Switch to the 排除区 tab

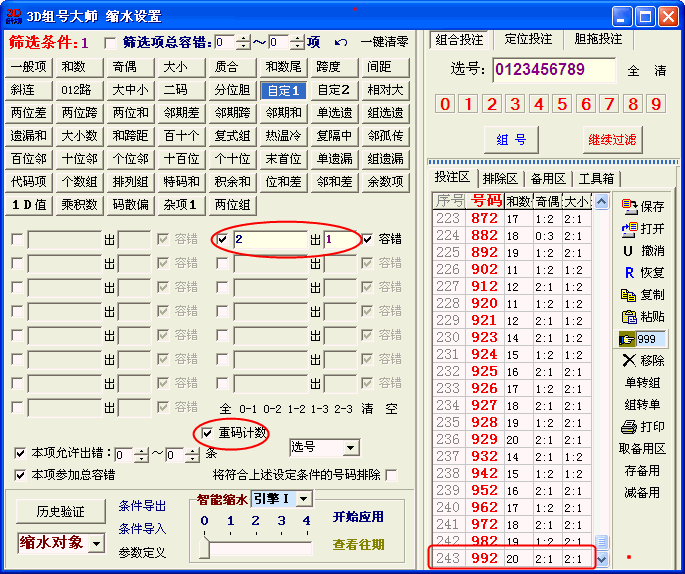(500, 178)
